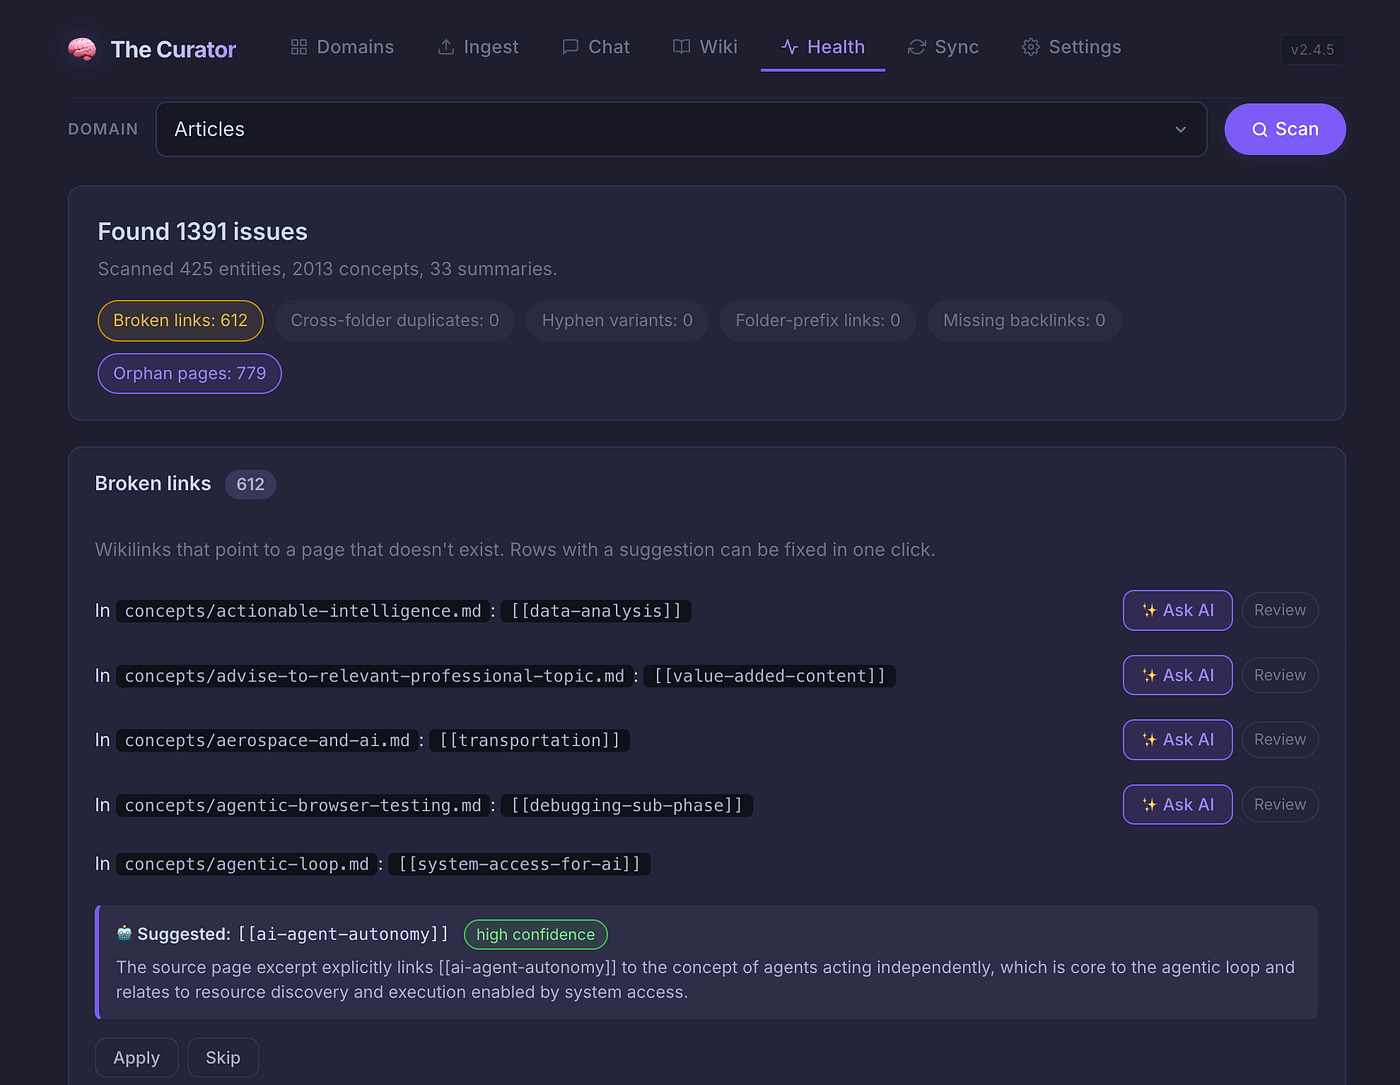
Task: Toggle the Folder-prefix links: 0 chip
Action: (x=818, y=320)
